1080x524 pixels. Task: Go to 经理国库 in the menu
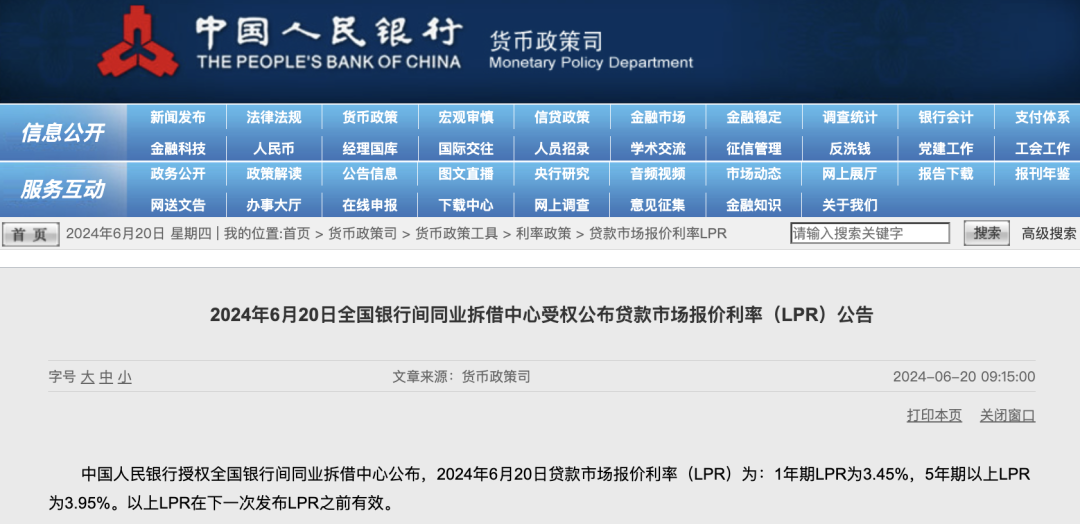click(x=370, y=148)
